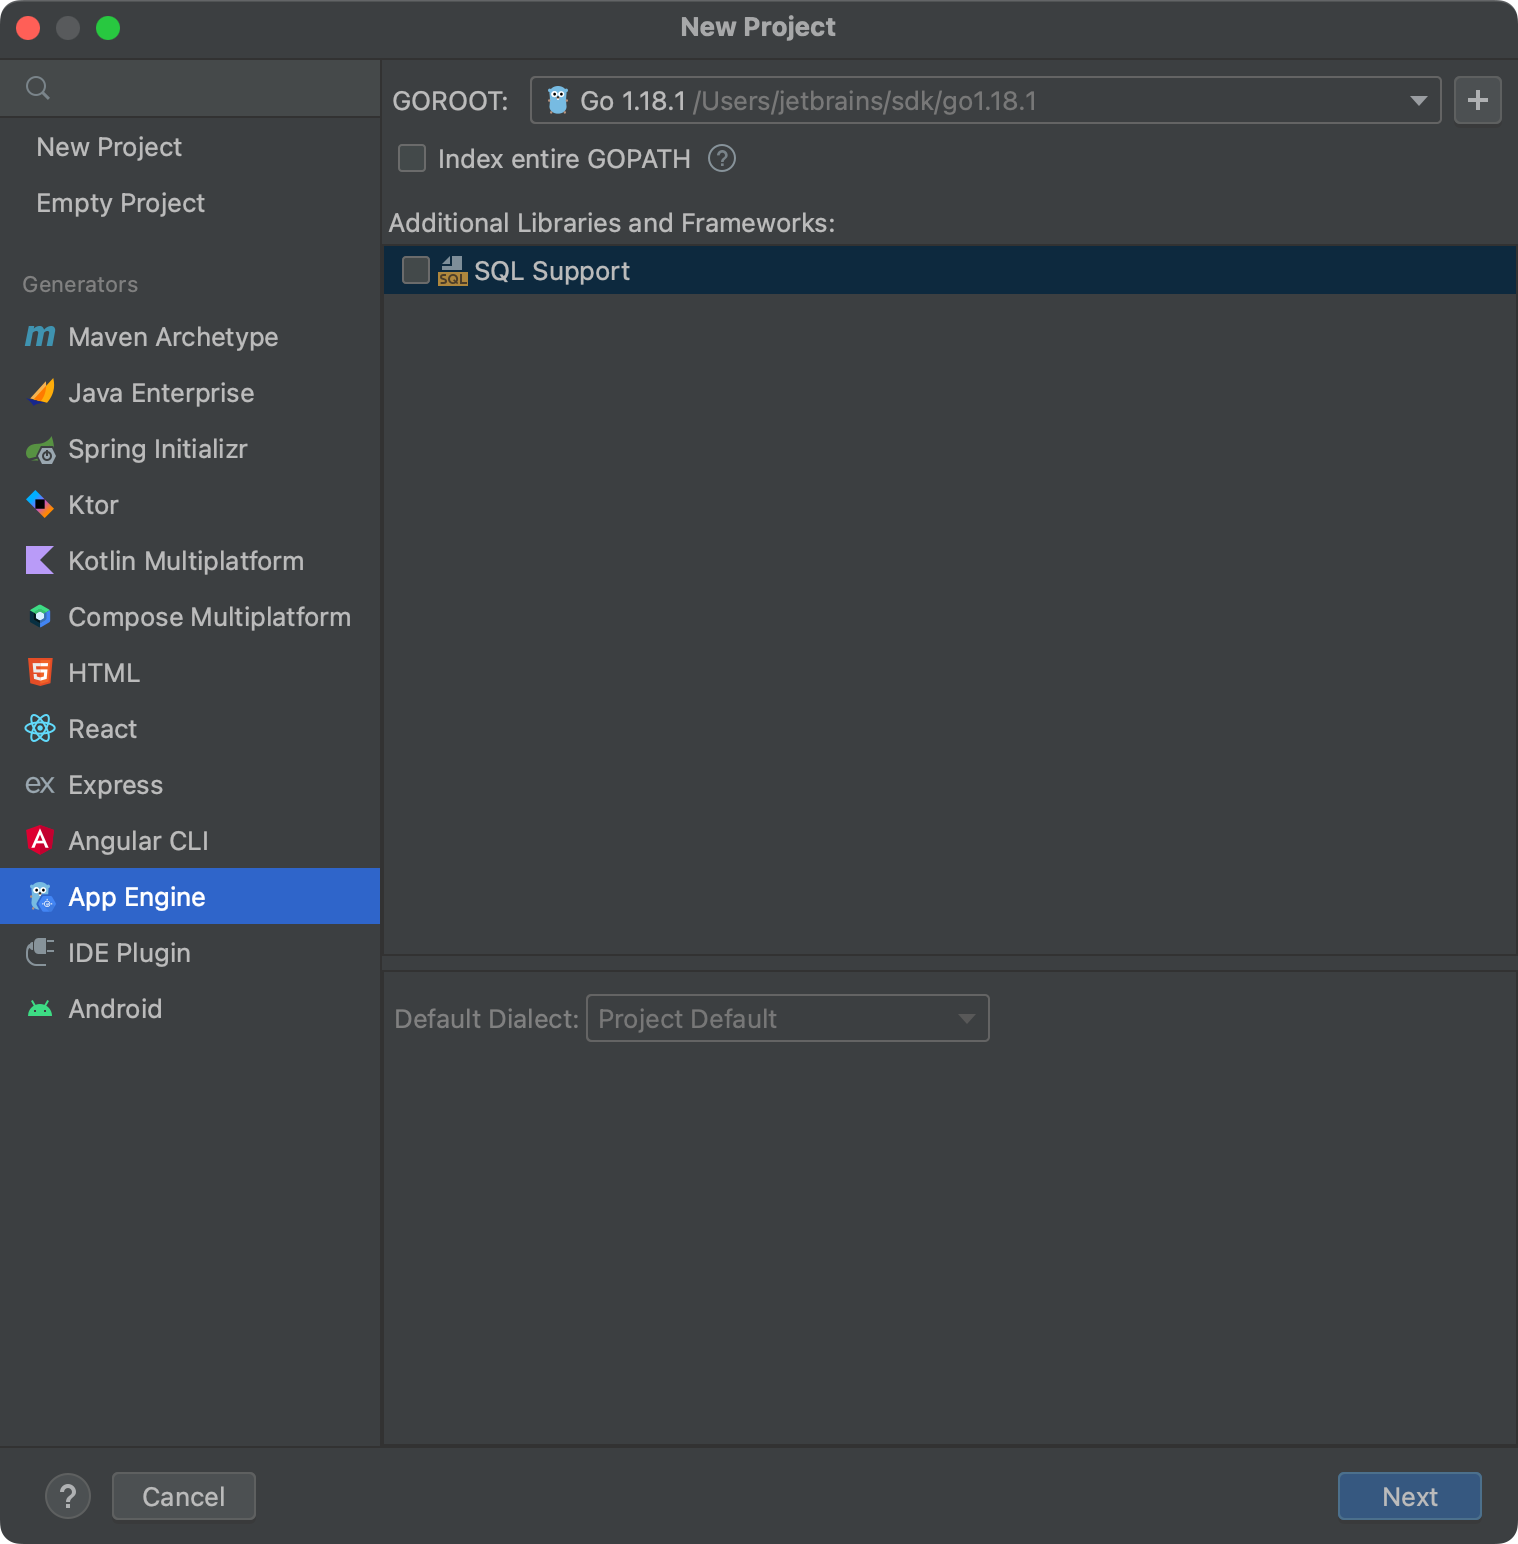Expand Project Default dialect options
Image resolution: width=1518 pixels, height=1544 pixels.
click(x=963, y=1018)
